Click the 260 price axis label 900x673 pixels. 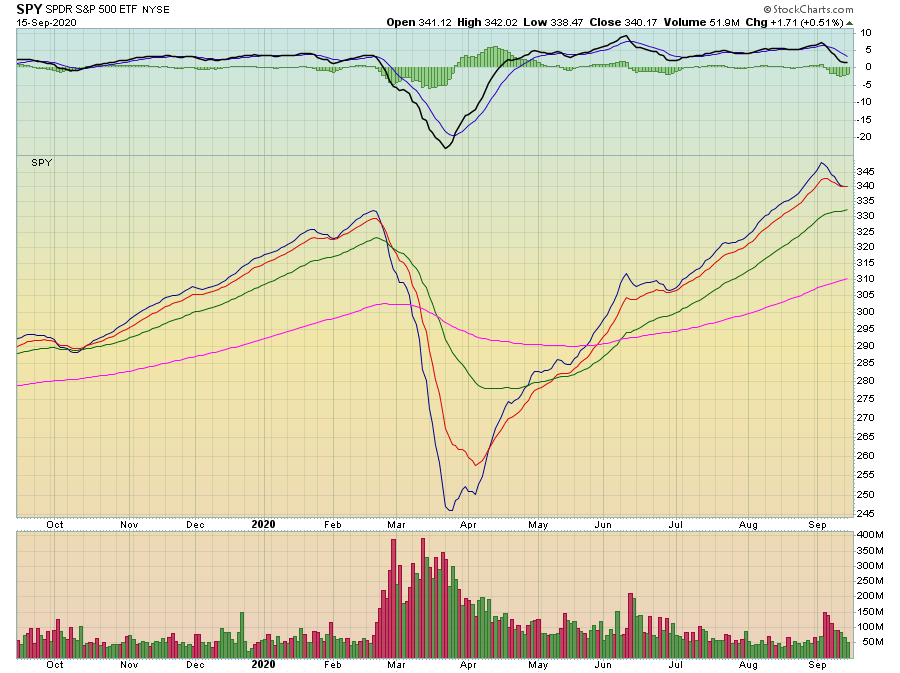(866, 456)
